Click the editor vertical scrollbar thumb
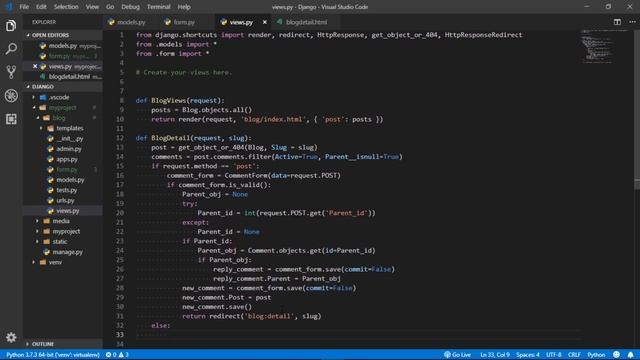Image resolution: width=640 pixels, height=360 pixels. tap(637, 184)
